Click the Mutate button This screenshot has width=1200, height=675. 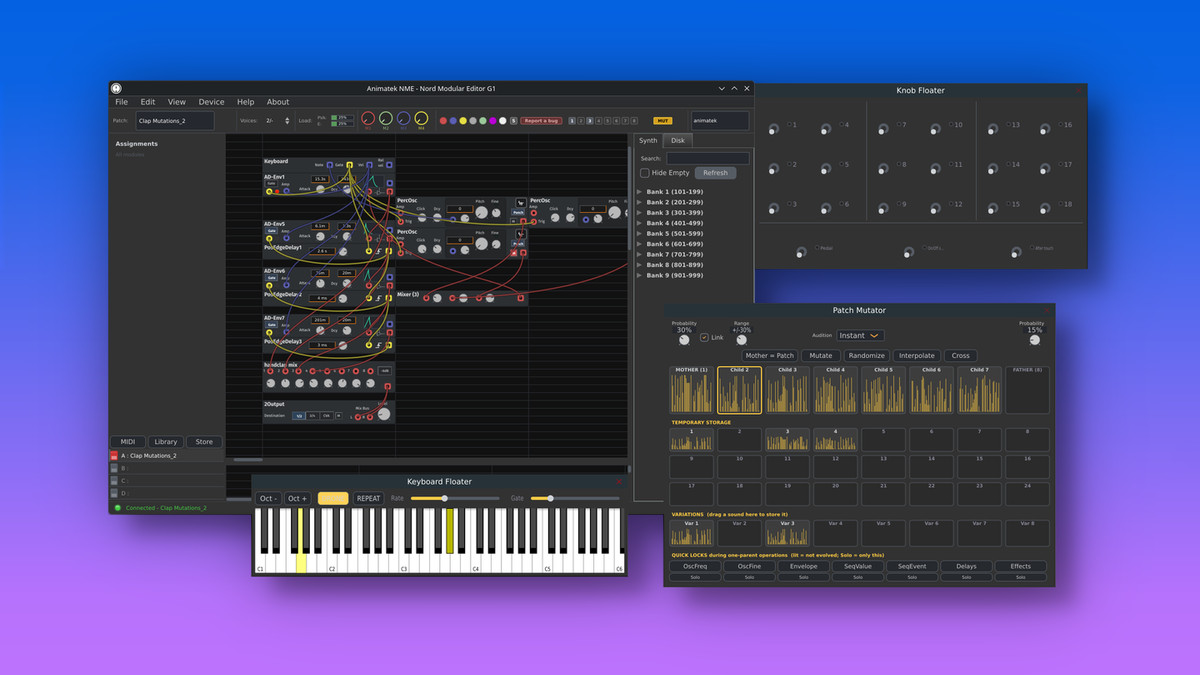click(x=821, y=355)
